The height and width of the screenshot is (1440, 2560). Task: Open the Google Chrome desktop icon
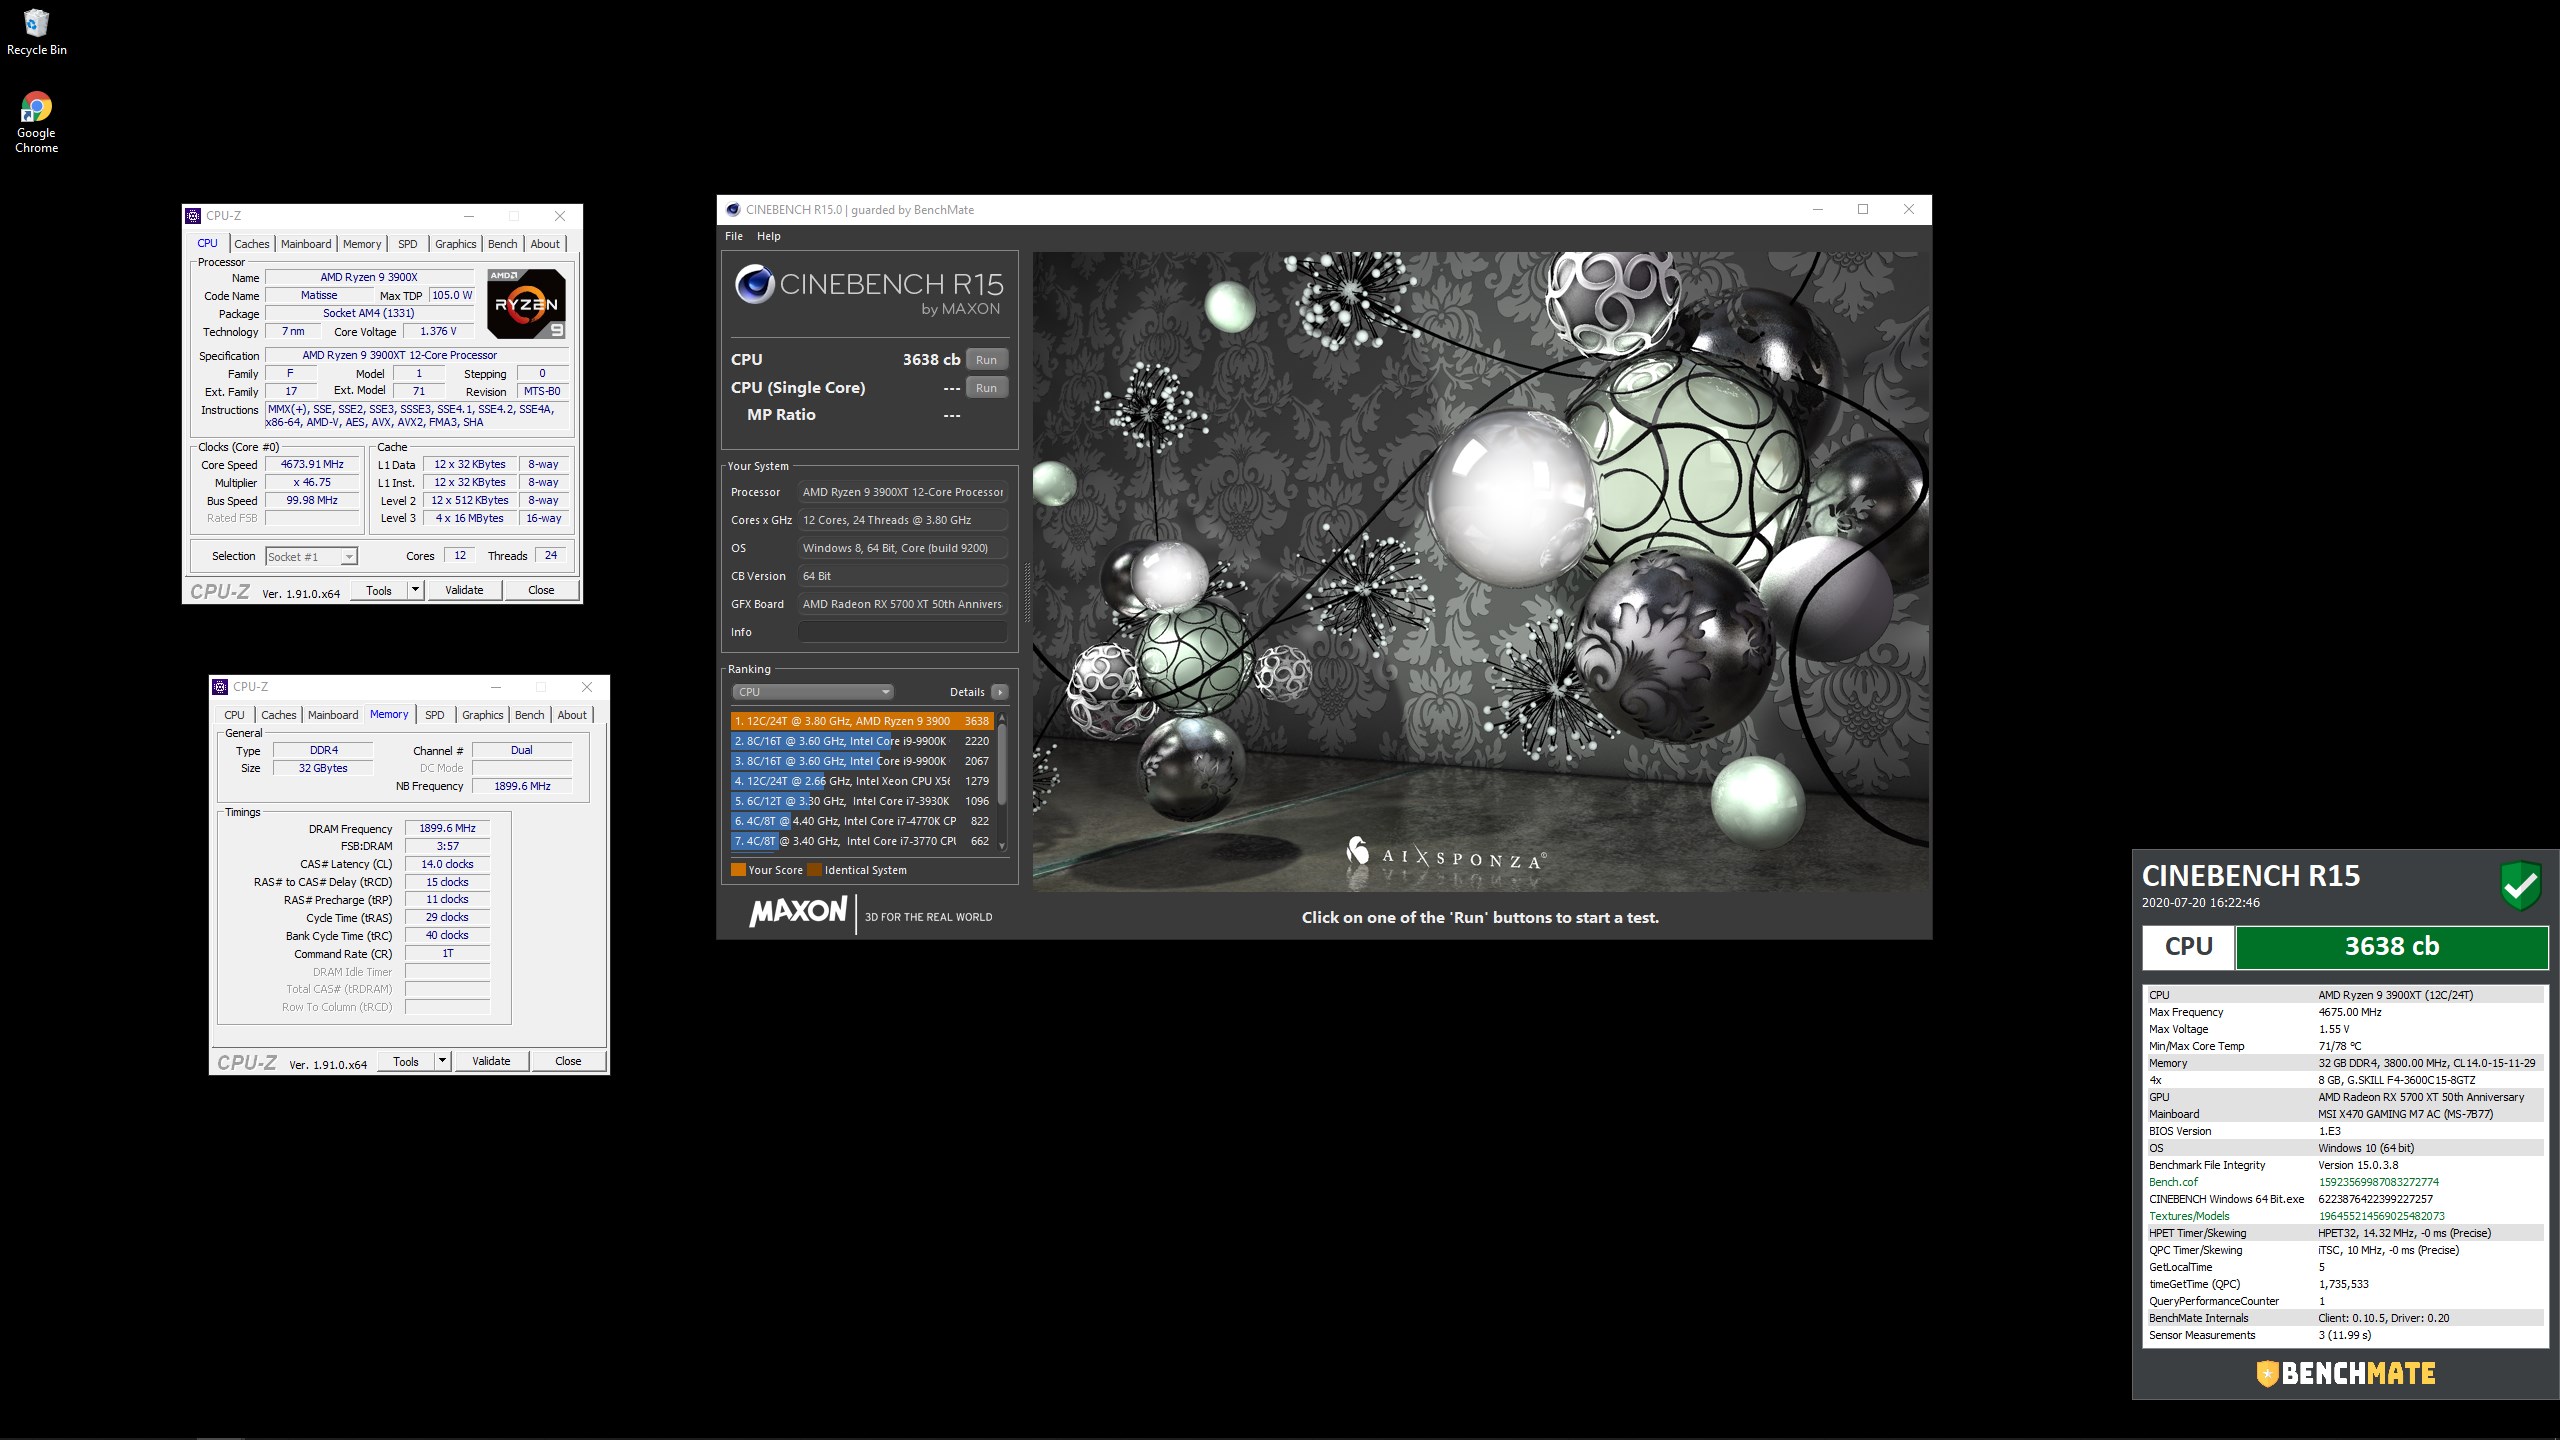pyautogui.click(x=36, y=122)
